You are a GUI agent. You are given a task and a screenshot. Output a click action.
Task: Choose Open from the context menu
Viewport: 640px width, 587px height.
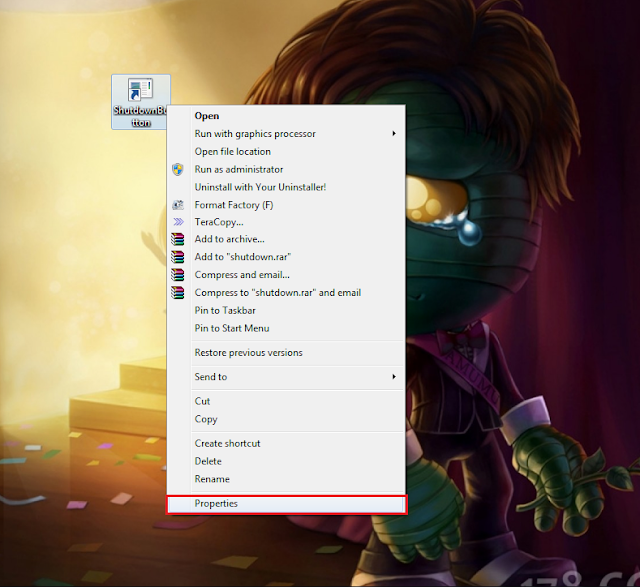pyautogui.click(x=286, y=116)
